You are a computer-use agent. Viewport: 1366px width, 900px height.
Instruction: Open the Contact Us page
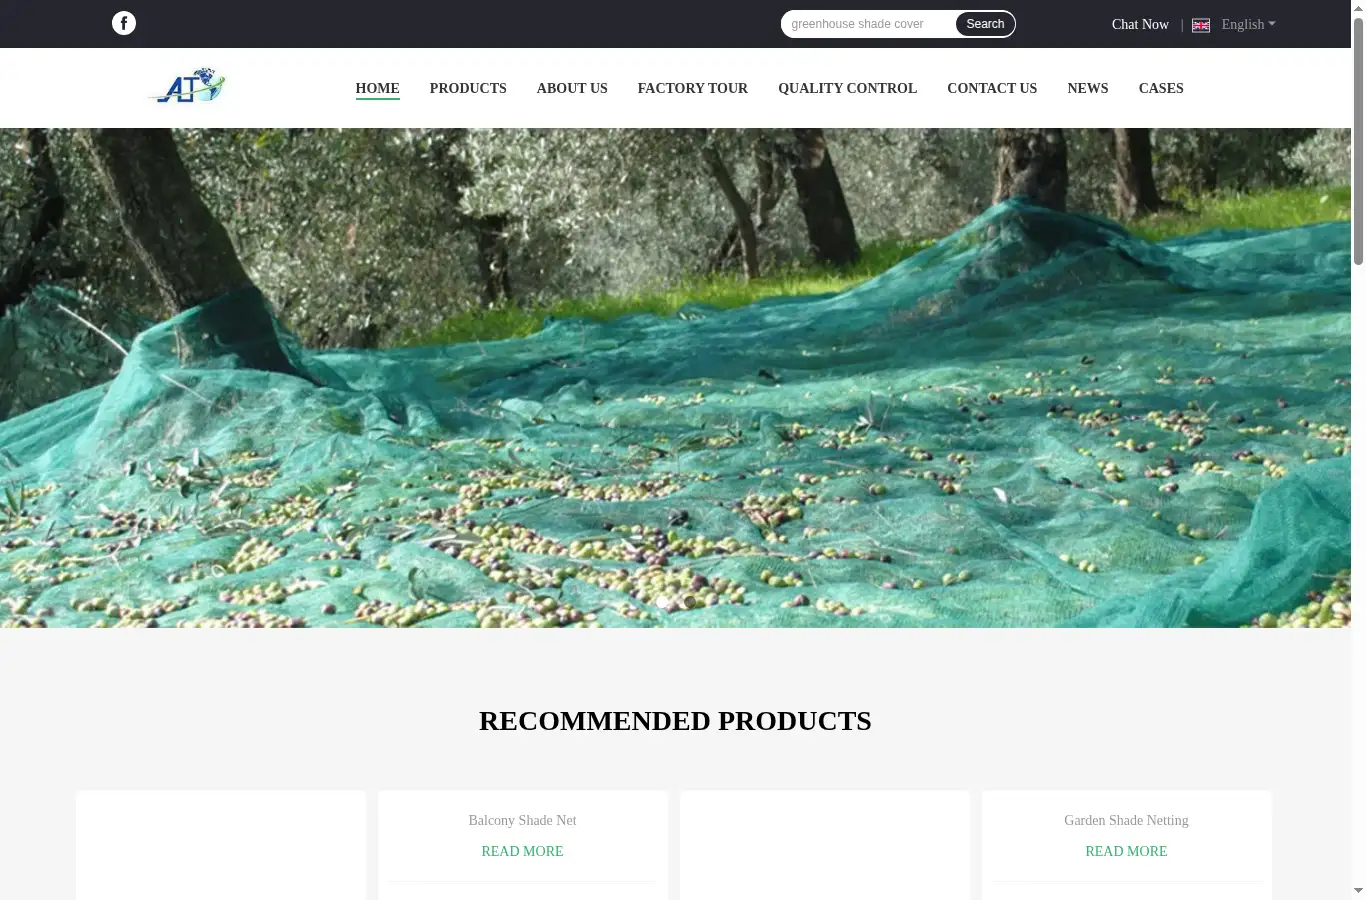pos(992,88)
